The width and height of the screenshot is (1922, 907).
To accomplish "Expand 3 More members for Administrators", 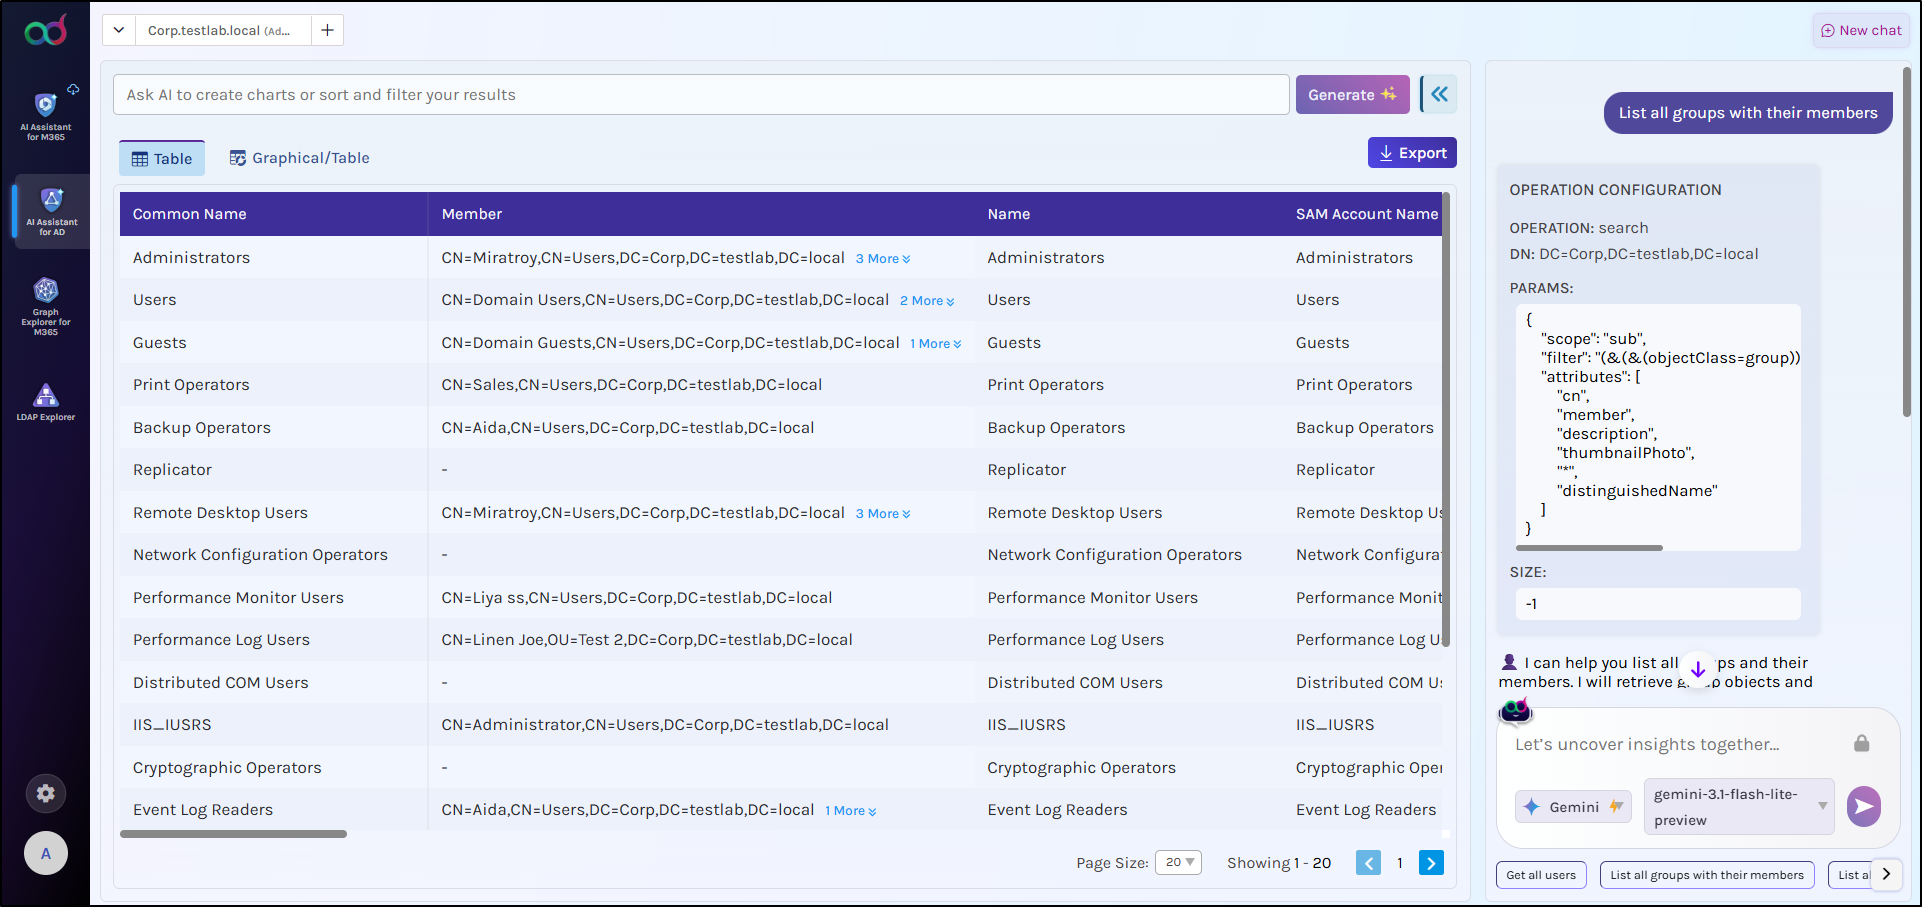I will [883, 259].
